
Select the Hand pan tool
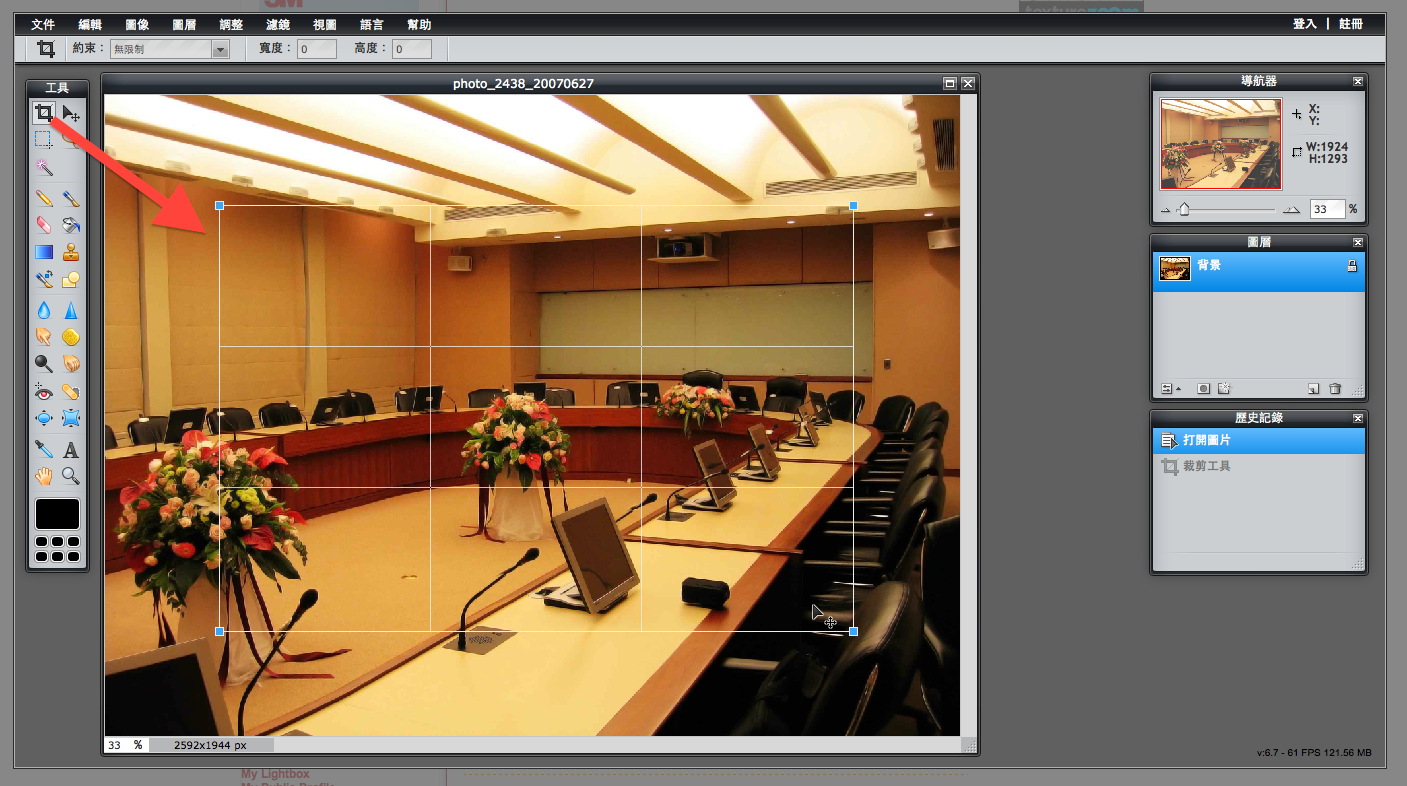[x=44, y=476]
